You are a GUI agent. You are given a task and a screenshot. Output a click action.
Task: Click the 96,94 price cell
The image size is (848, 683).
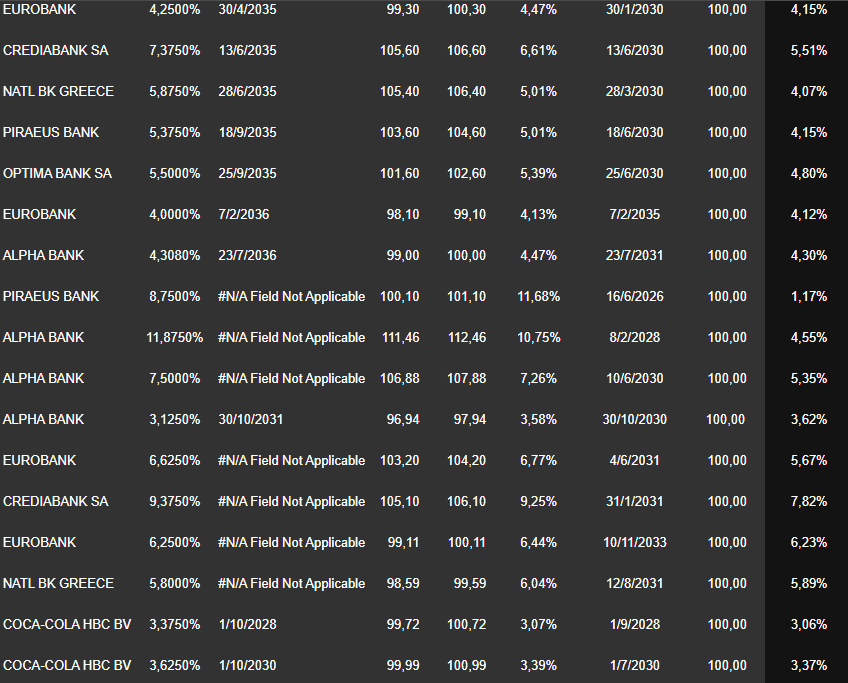click(x=402, y=420)
